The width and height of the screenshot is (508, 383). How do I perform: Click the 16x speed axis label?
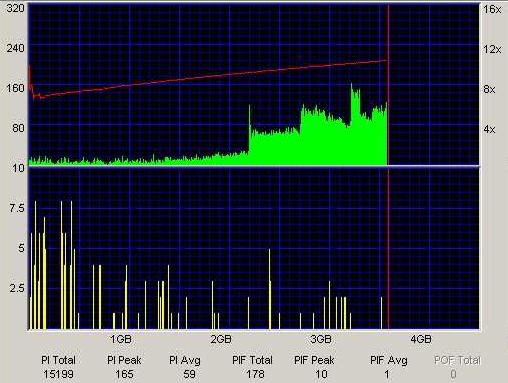pyautogui.click(x=492, y=9)
